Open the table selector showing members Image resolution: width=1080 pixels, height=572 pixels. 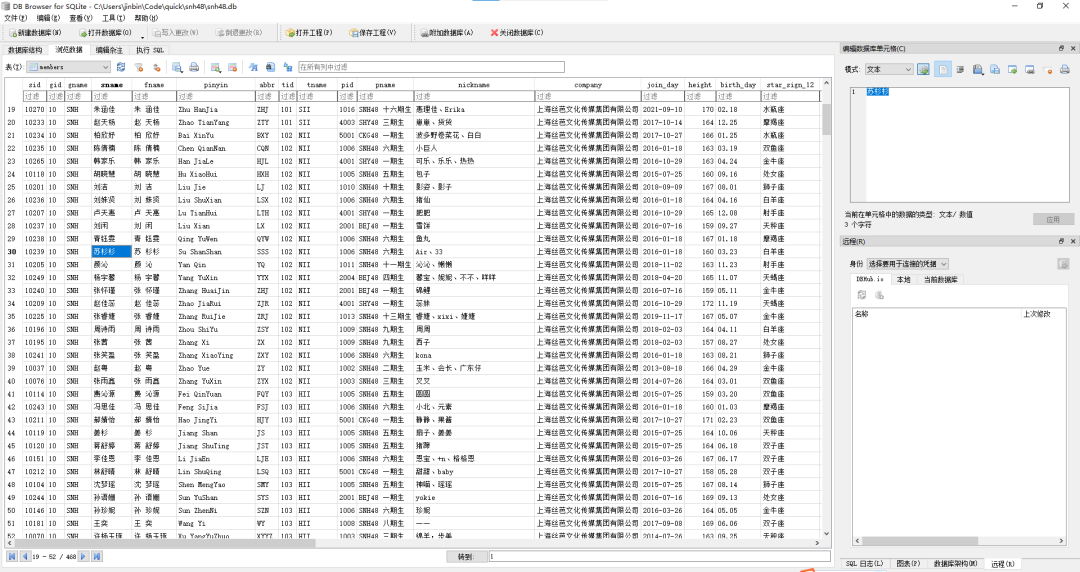coord(67,67)
